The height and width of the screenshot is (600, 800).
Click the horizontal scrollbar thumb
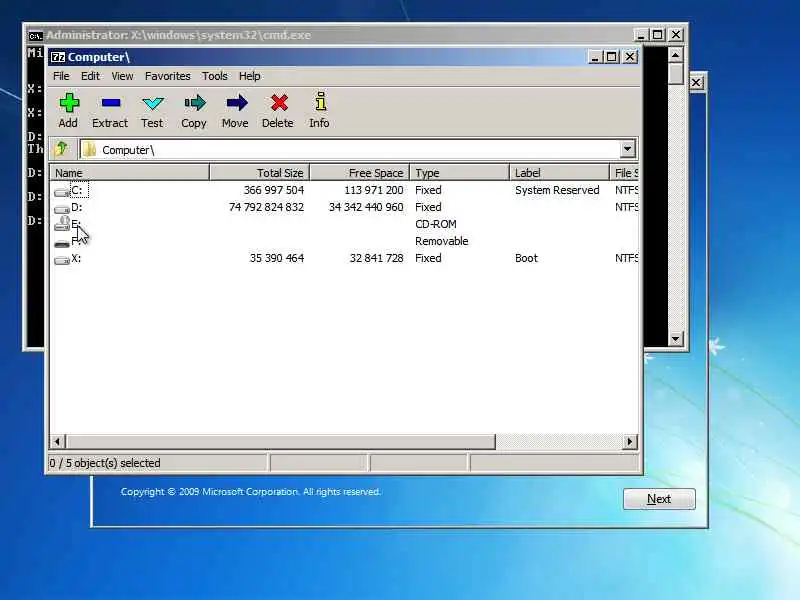point(281,442)
